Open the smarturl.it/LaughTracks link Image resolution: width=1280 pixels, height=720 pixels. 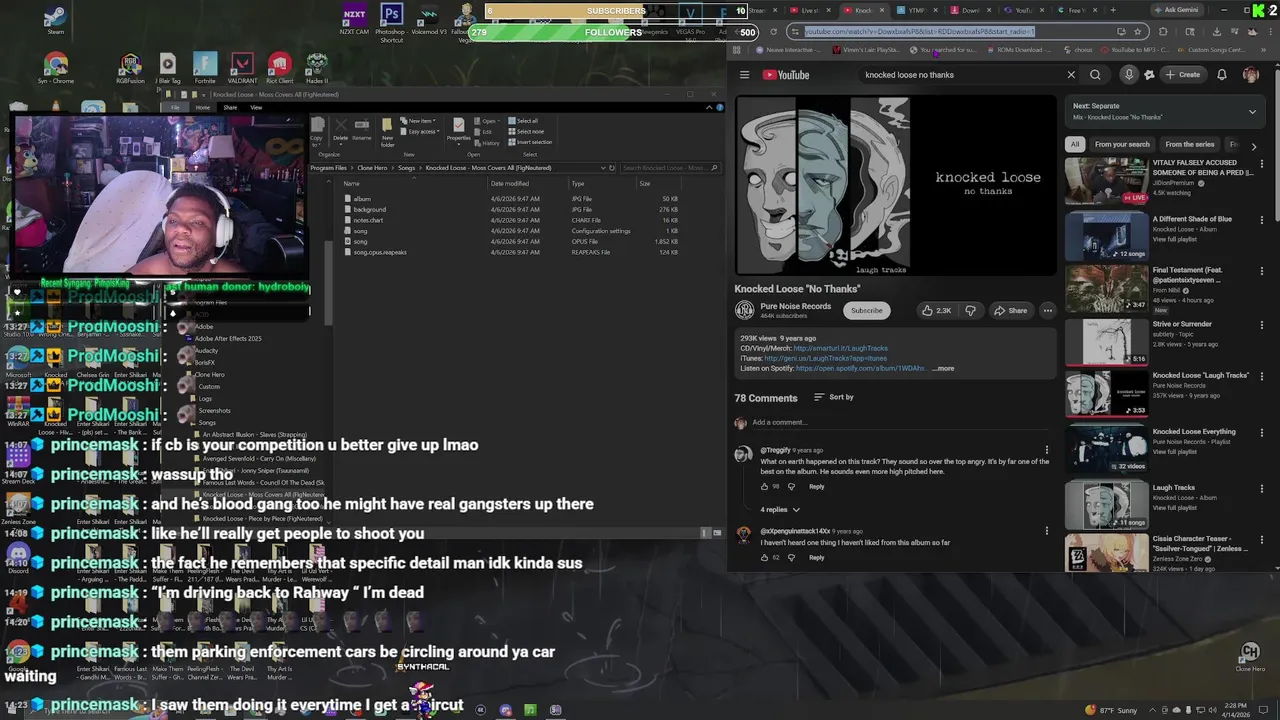pyautogui.click(x=841, y=348)
